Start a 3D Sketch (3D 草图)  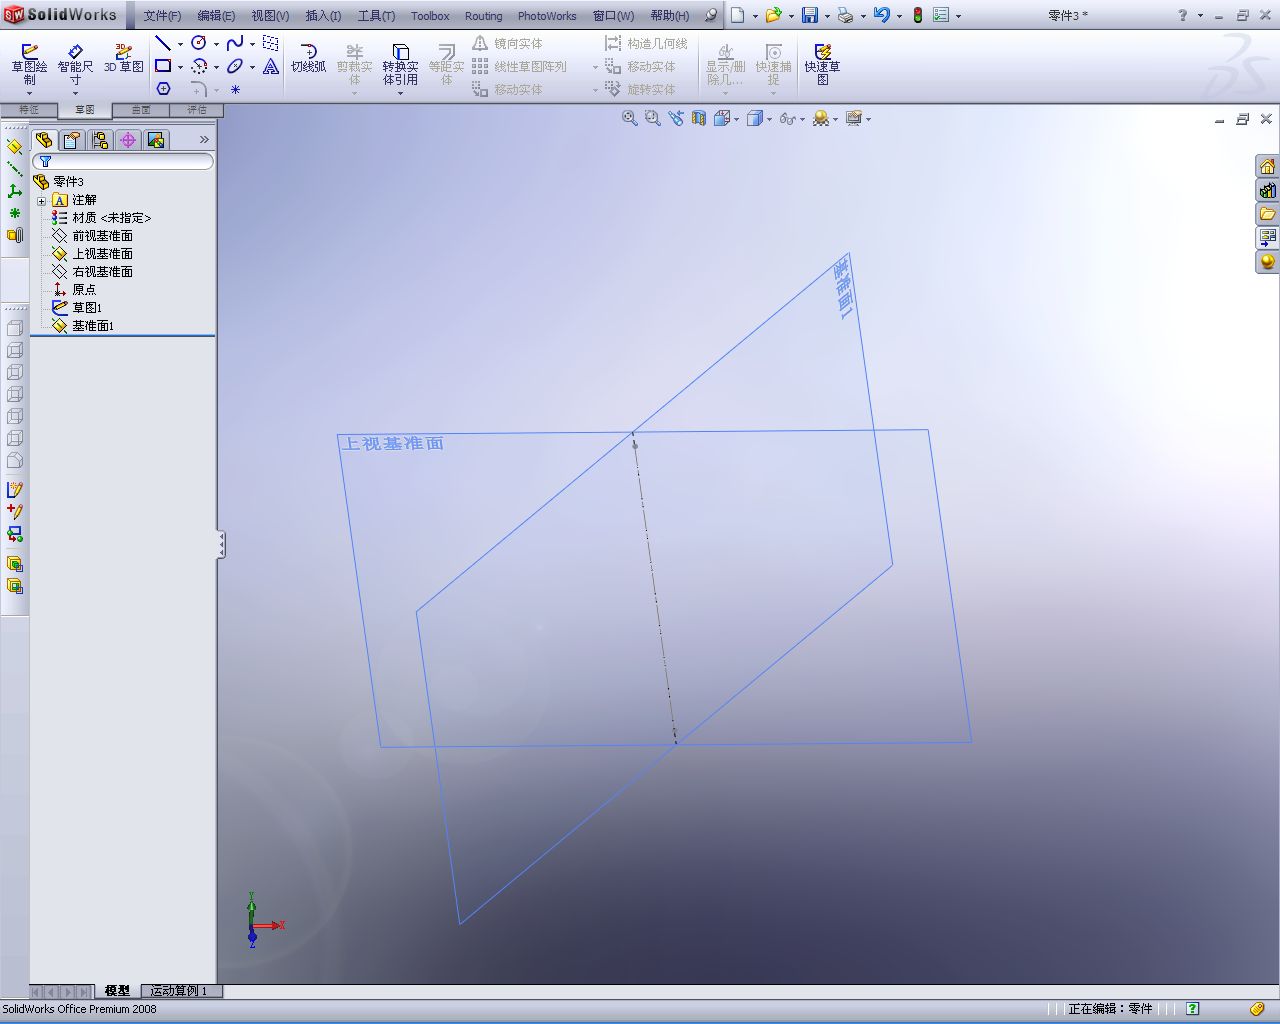click(124, 58)
